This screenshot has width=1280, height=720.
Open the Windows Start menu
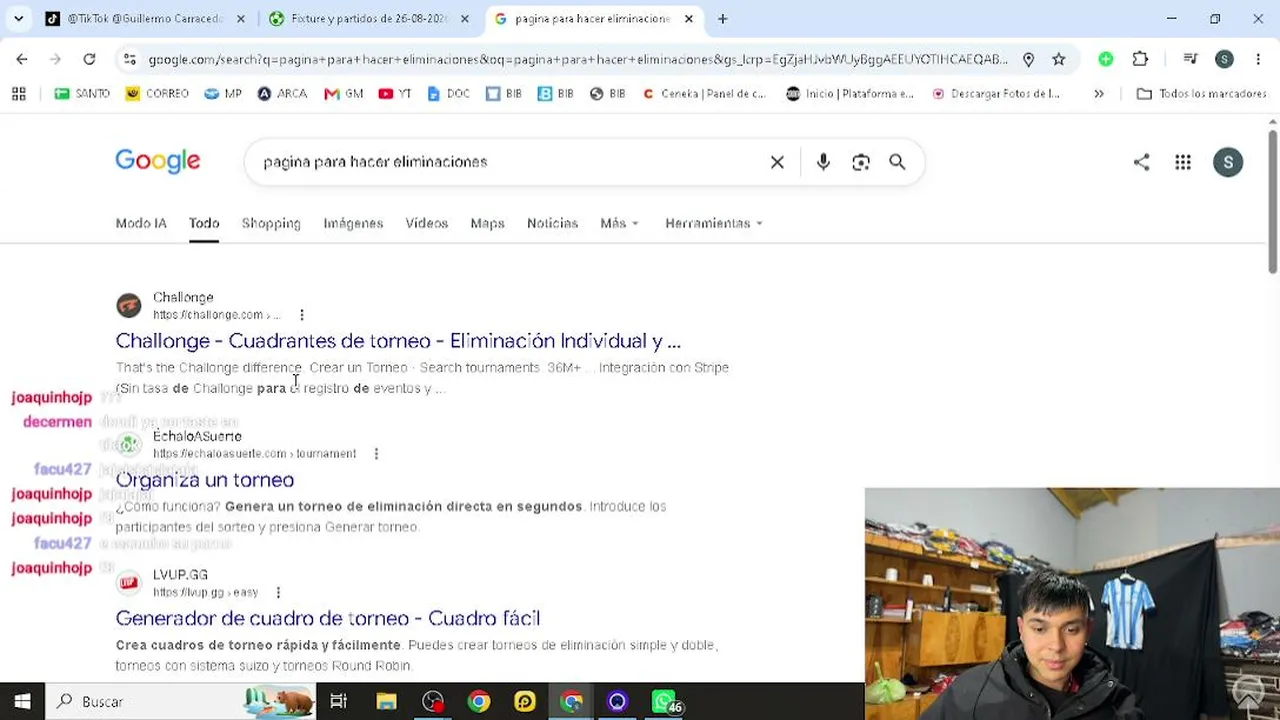pyautogui.click(x=22, y=701)
